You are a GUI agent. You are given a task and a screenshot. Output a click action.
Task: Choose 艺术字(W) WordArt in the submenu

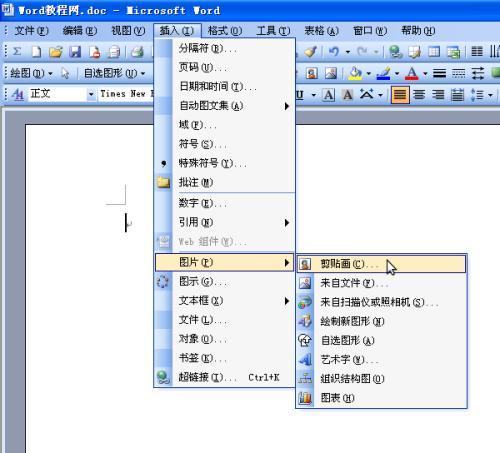pyautogui.click(x=381, y=360)
